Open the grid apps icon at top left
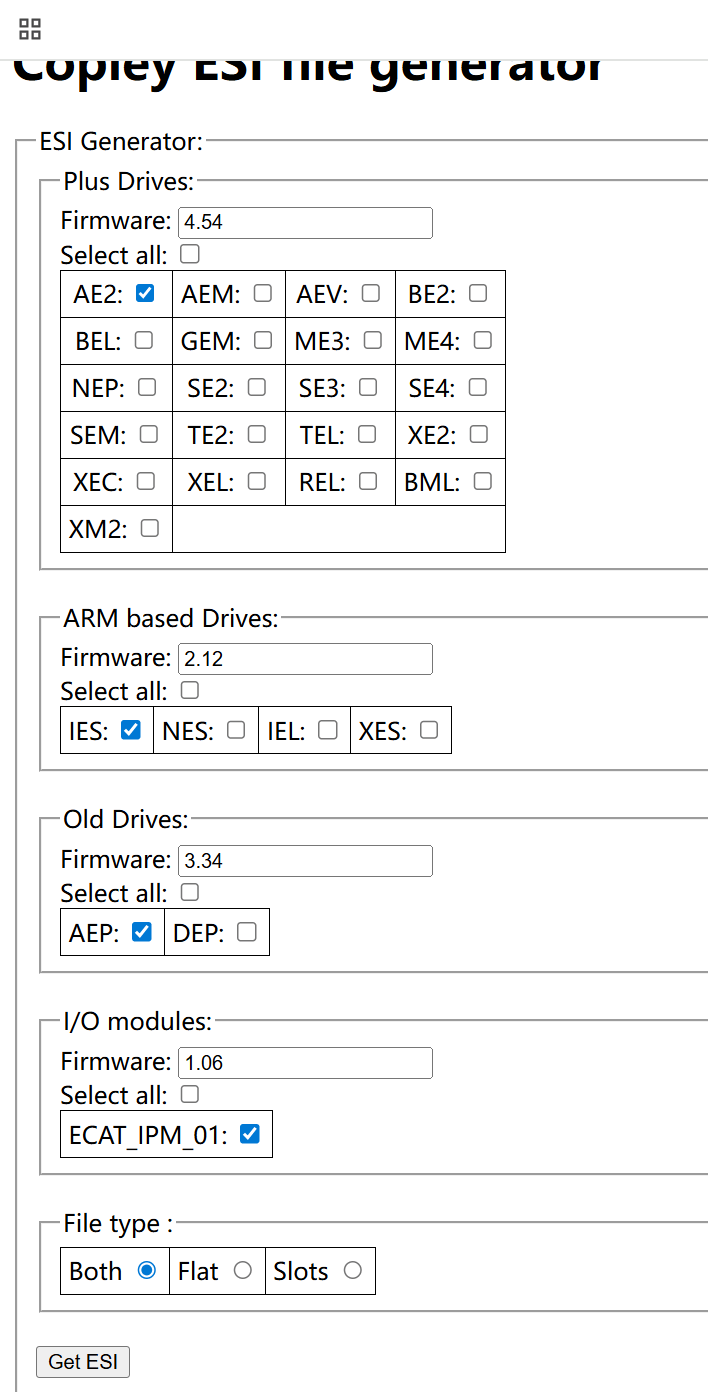 30,29
